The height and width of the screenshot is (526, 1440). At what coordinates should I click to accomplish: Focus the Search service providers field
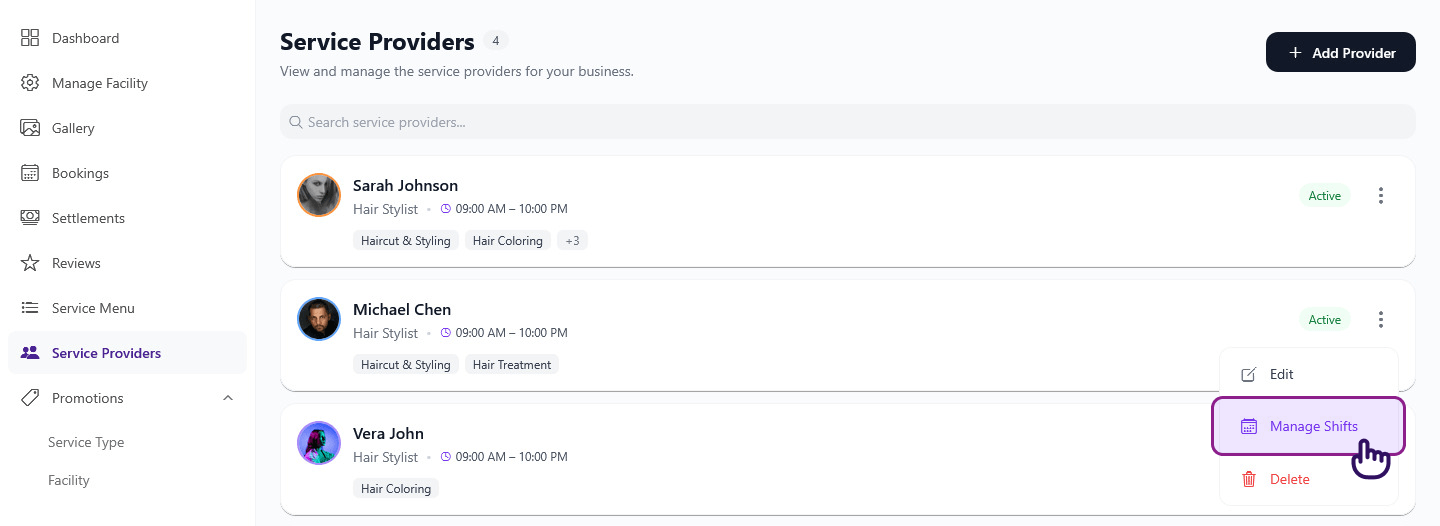pos(847,122)
